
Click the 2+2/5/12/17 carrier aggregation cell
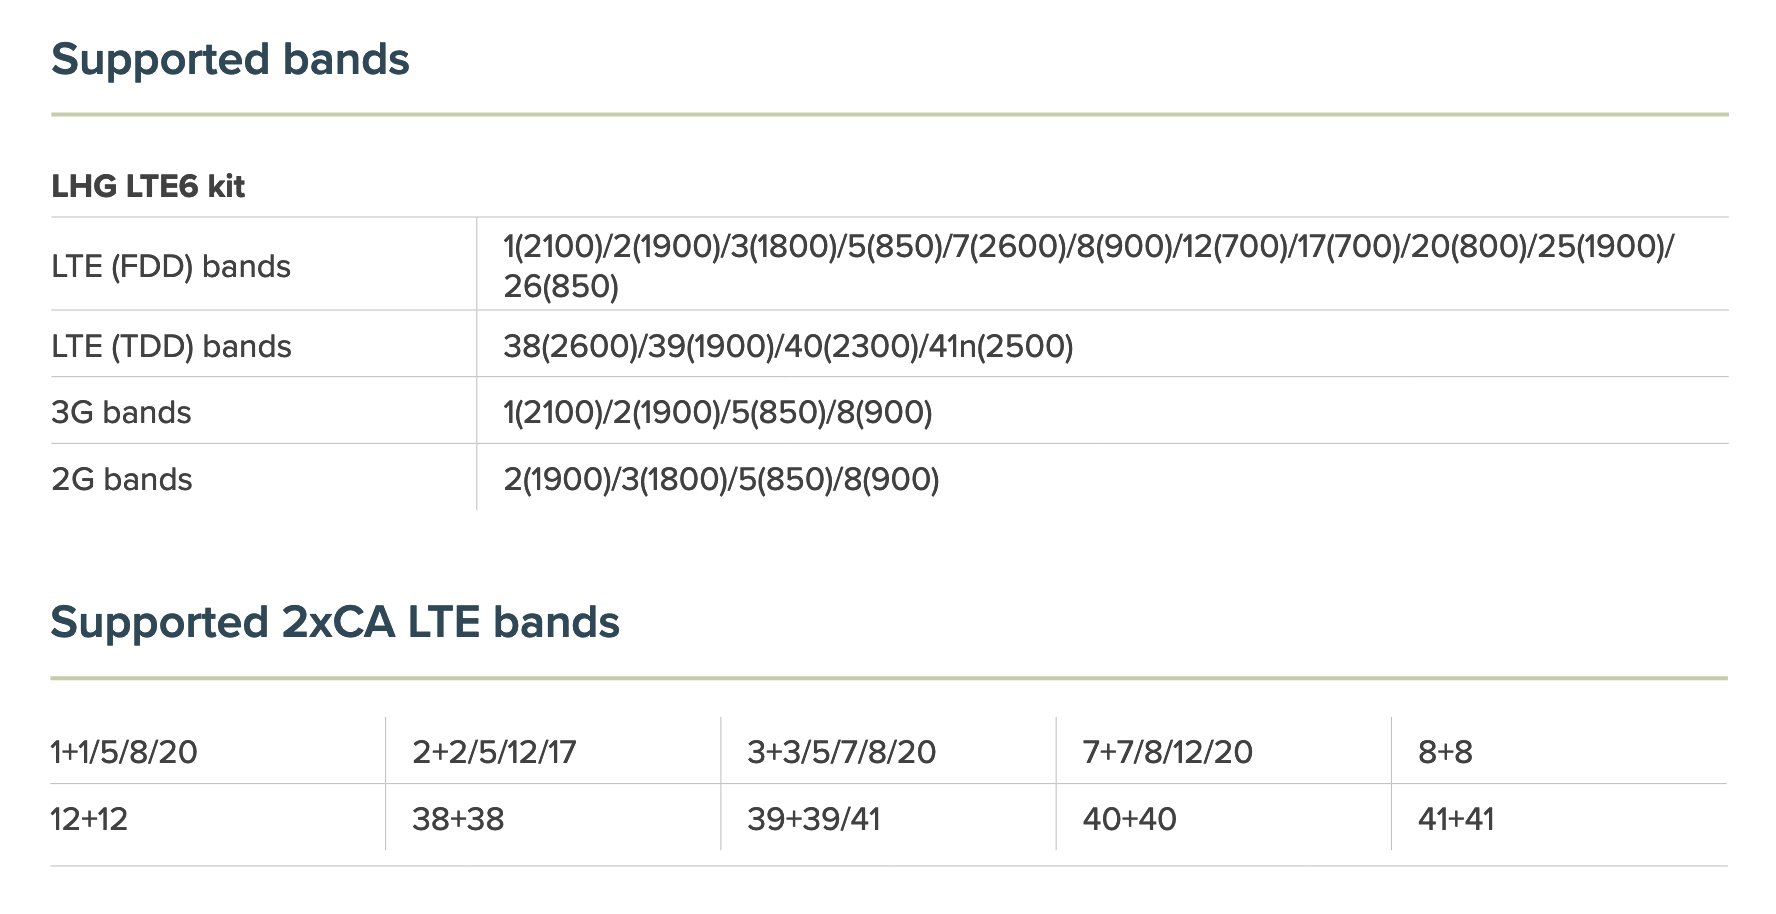[x=494, y=752]
